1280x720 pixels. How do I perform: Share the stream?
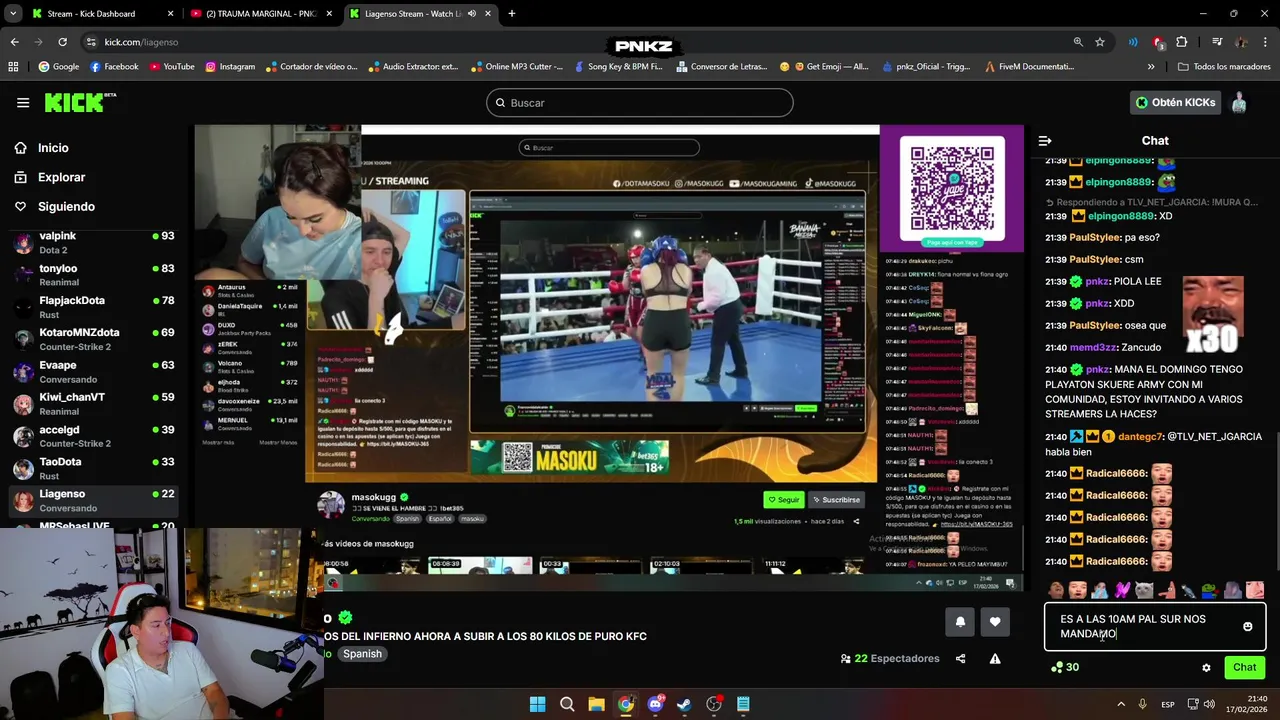pyautogui.click(x=961, y=659)
